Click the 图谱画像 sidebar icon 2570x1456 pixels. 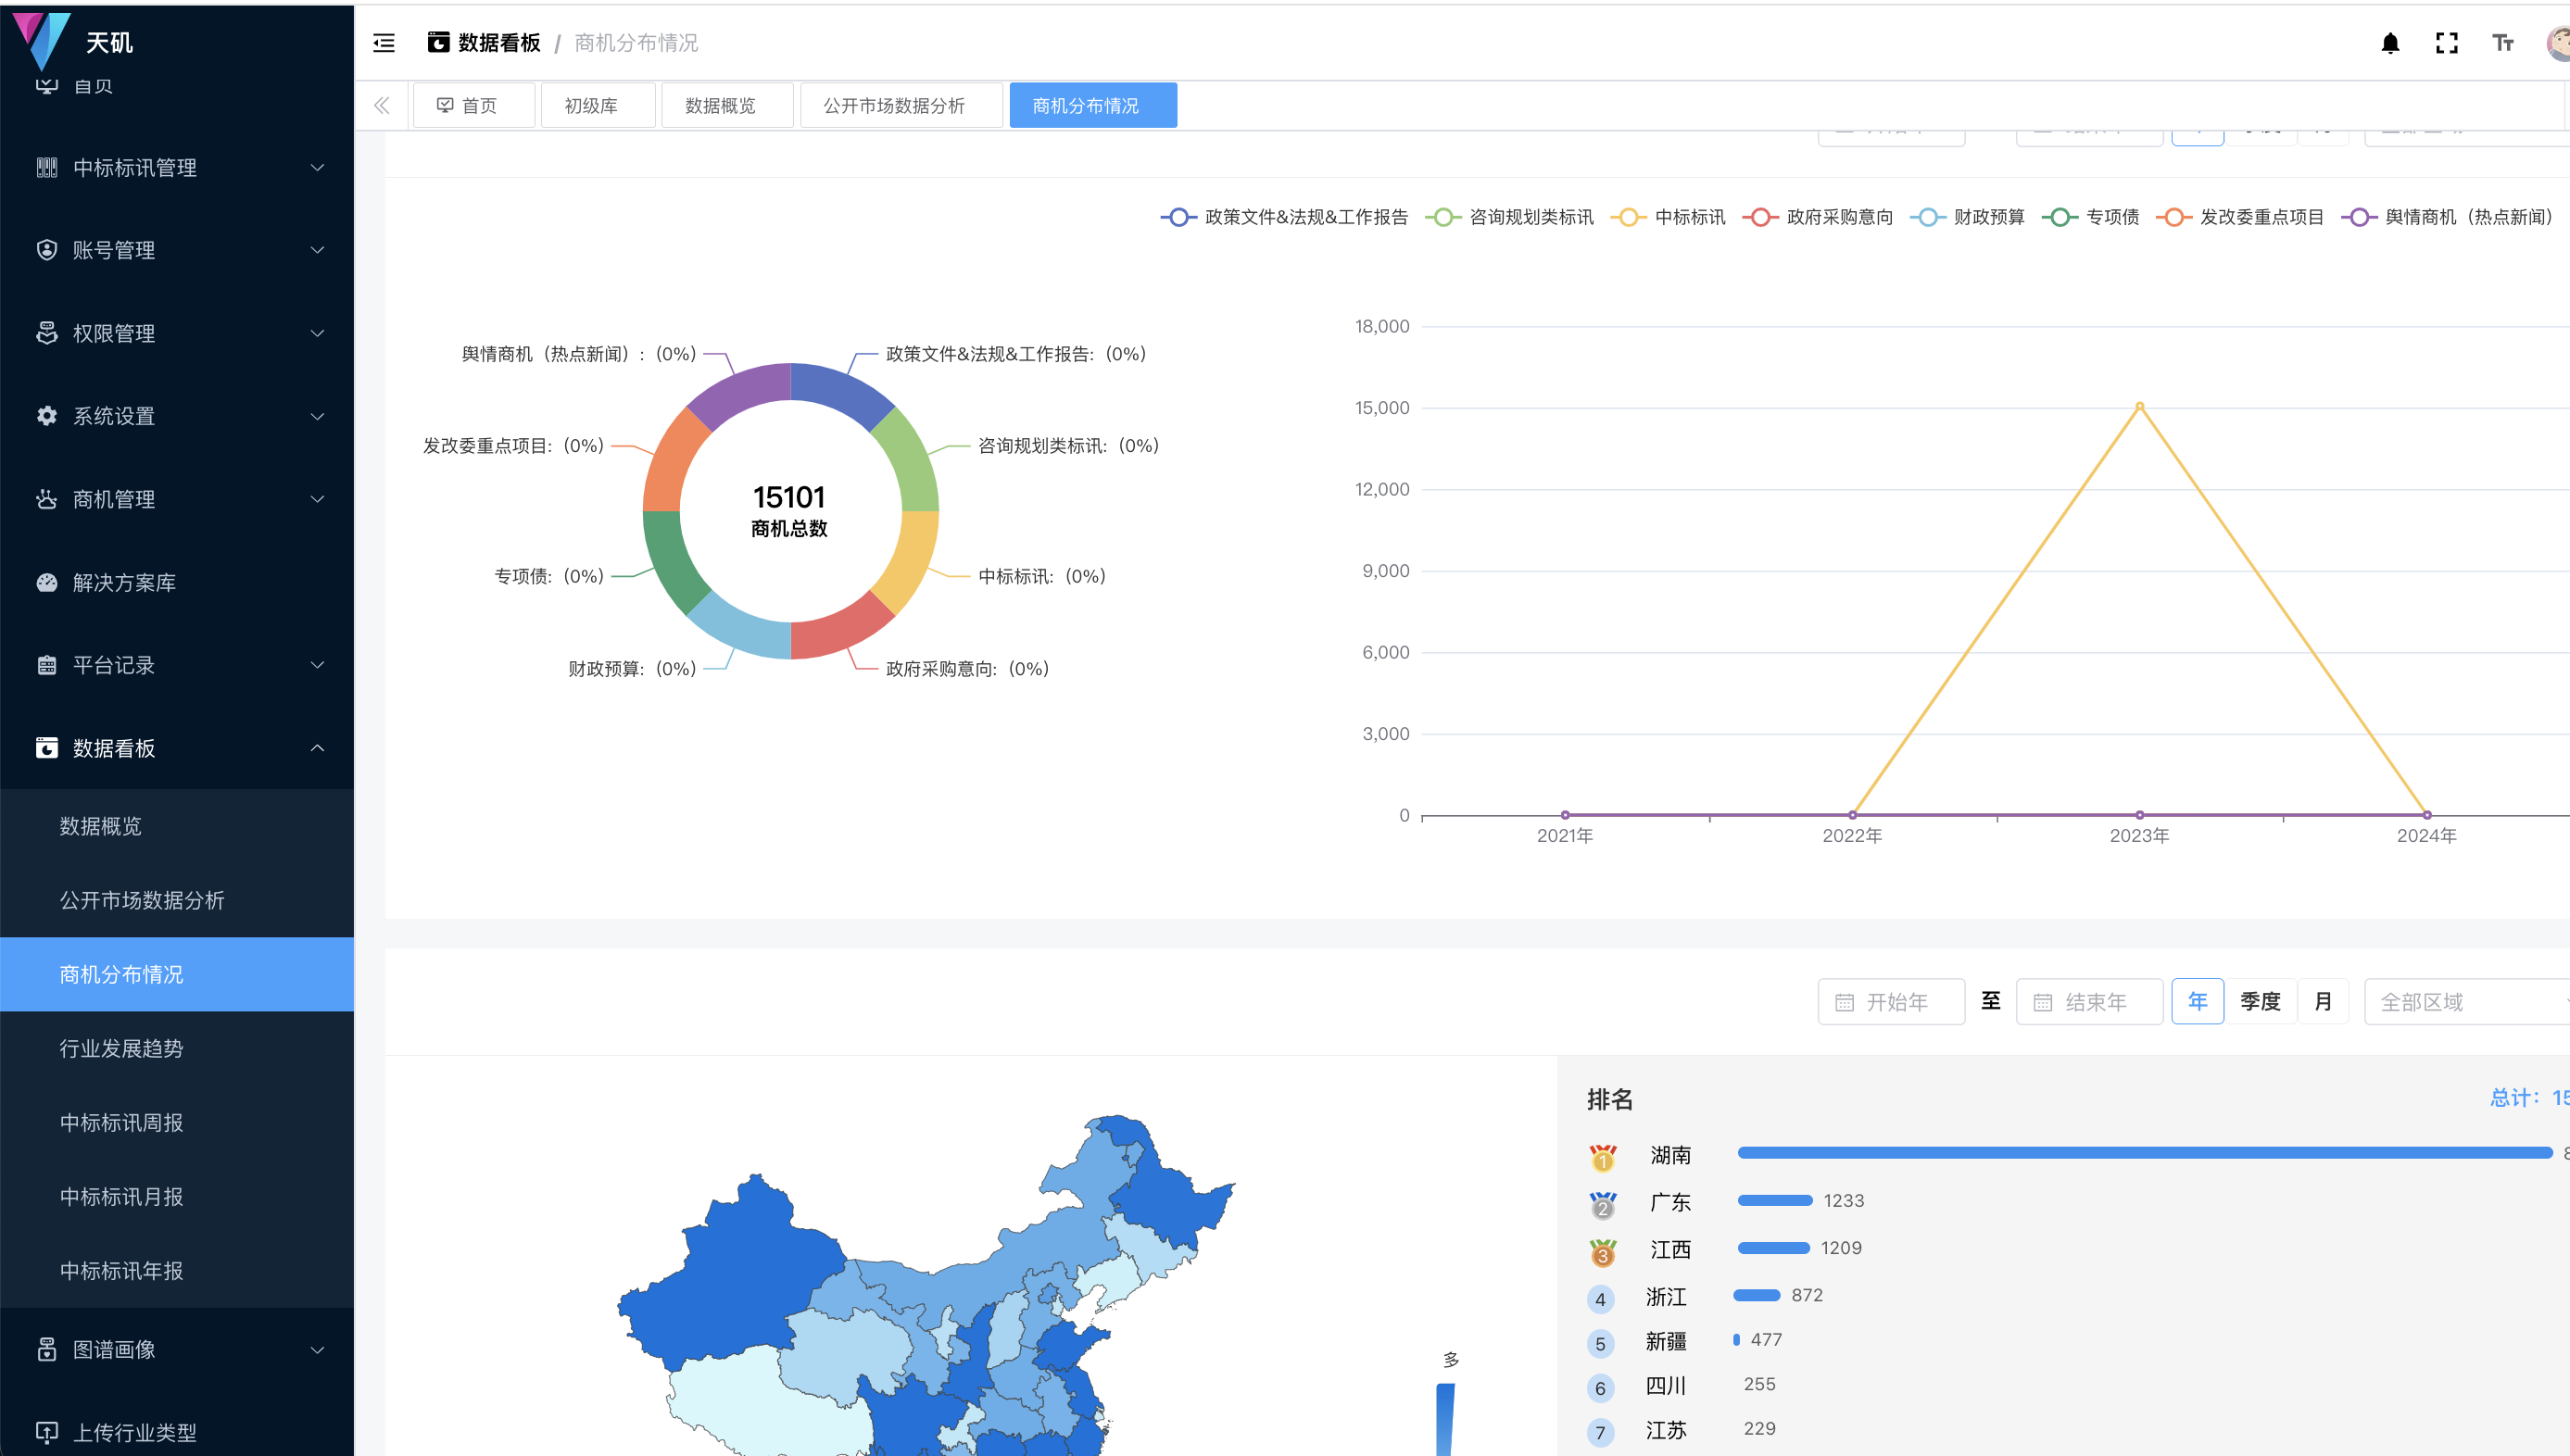coord(47,1349)
